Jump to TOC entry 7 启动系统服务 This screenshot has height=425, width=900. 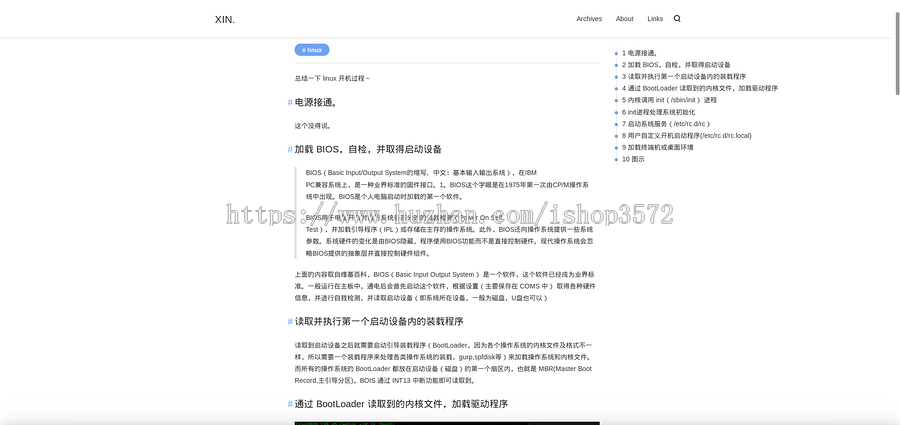click(666, 123)
